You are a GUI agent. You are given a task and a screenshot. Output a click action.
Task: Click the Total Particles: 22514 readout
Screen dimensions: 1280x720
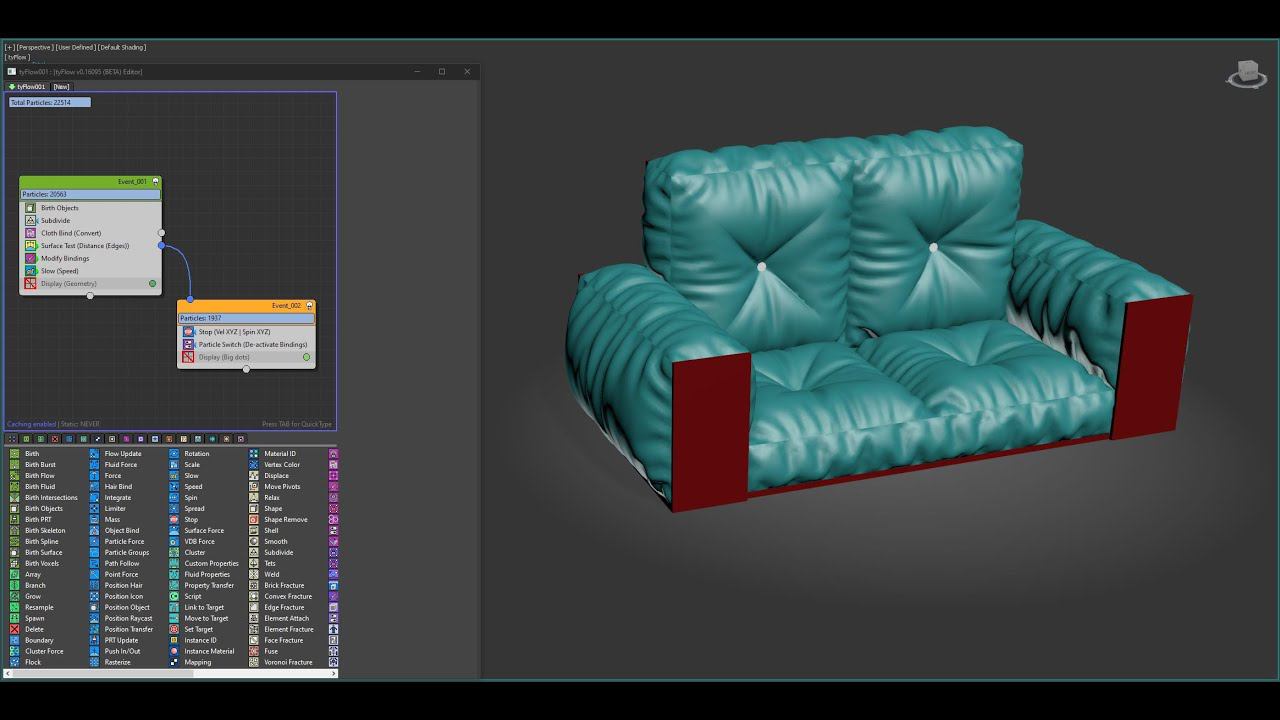[x=50, y=103]
